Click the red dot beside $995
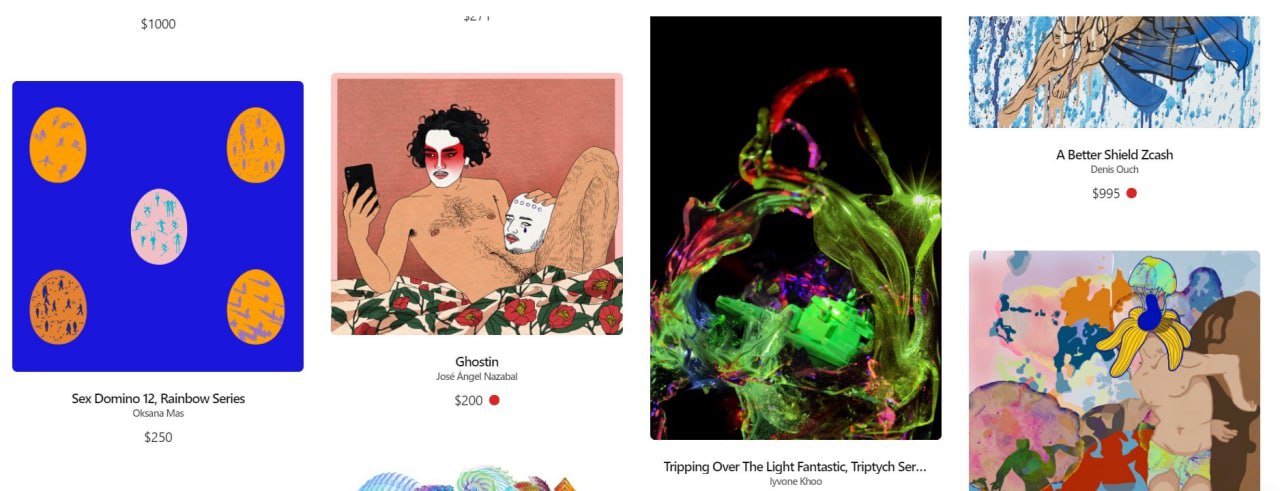 pos(1131,193)
